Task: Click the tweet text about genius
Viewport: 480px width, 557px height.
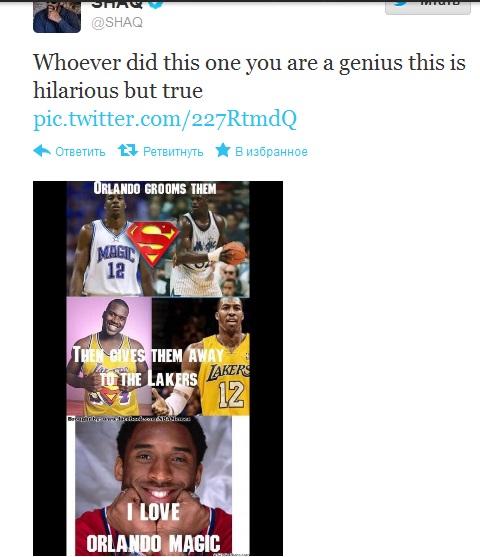Action: click(x=249, y=77)
